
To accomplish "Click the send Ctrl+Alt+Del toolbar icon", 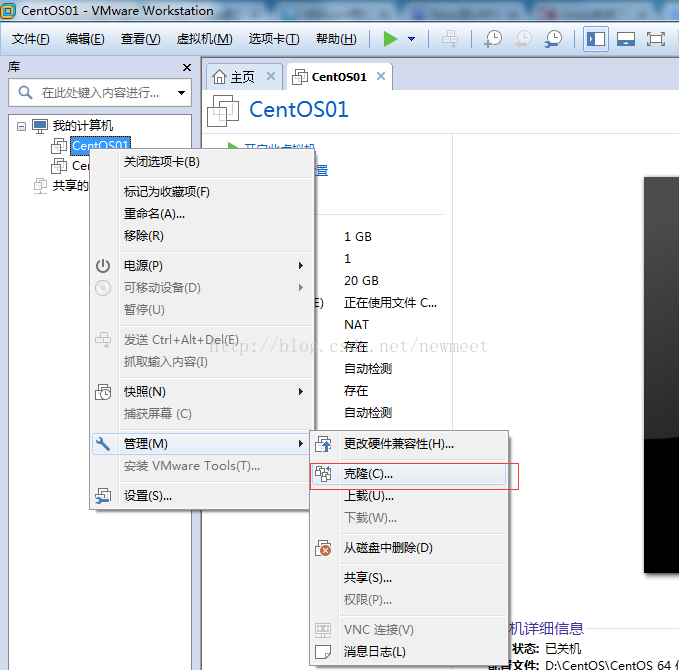I will (x=450, y=39).
